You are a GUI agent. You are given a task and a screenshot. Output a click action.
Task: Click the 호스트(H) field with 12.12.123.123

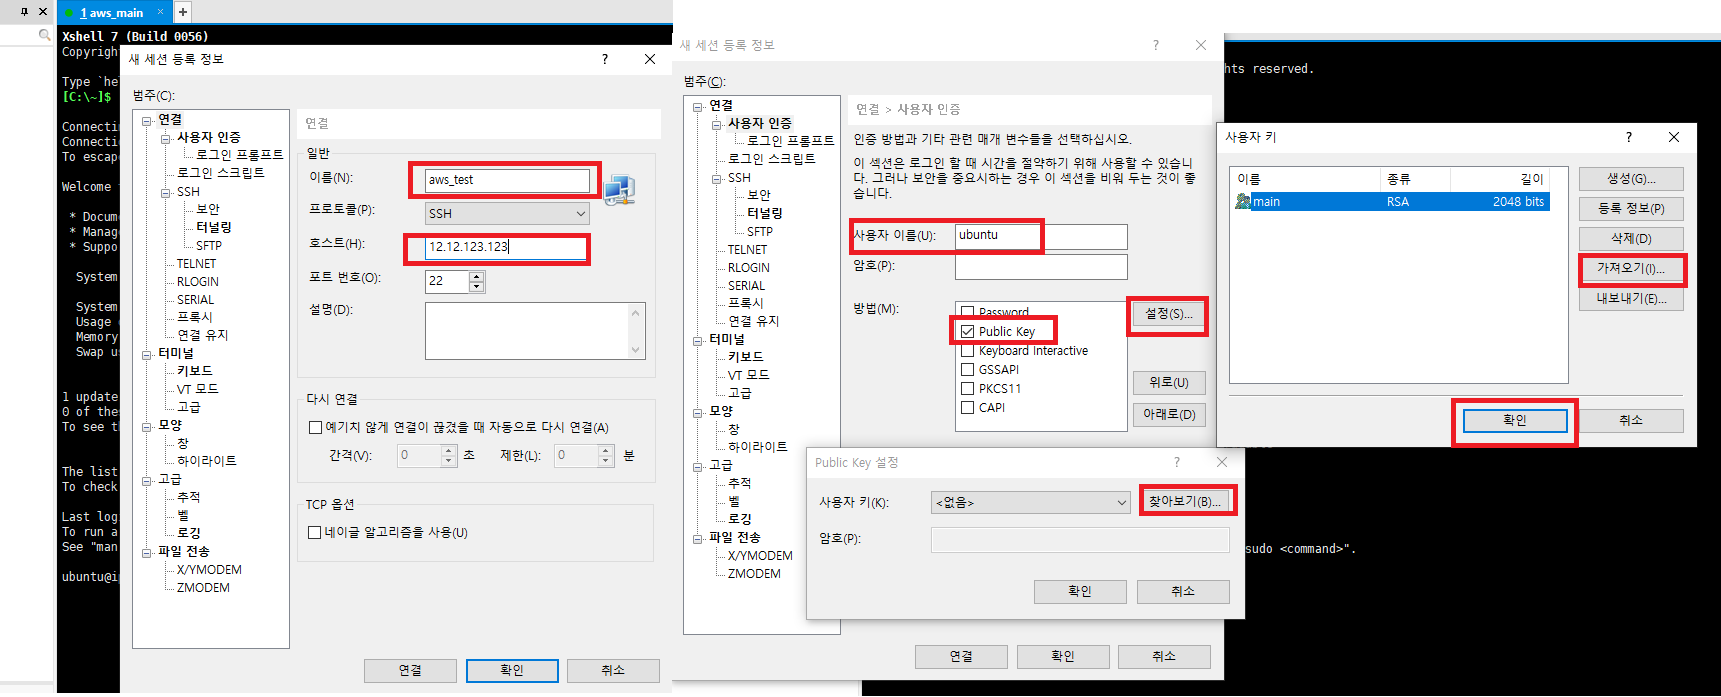click(x=505, y=247)
